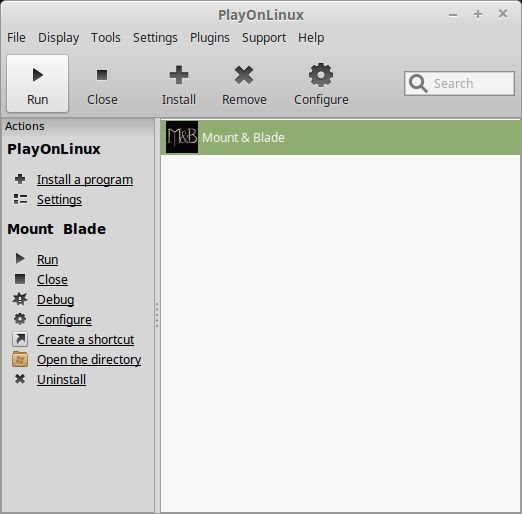
Task: Click the Close link under Mount Blade
Action: coord(52,279)
